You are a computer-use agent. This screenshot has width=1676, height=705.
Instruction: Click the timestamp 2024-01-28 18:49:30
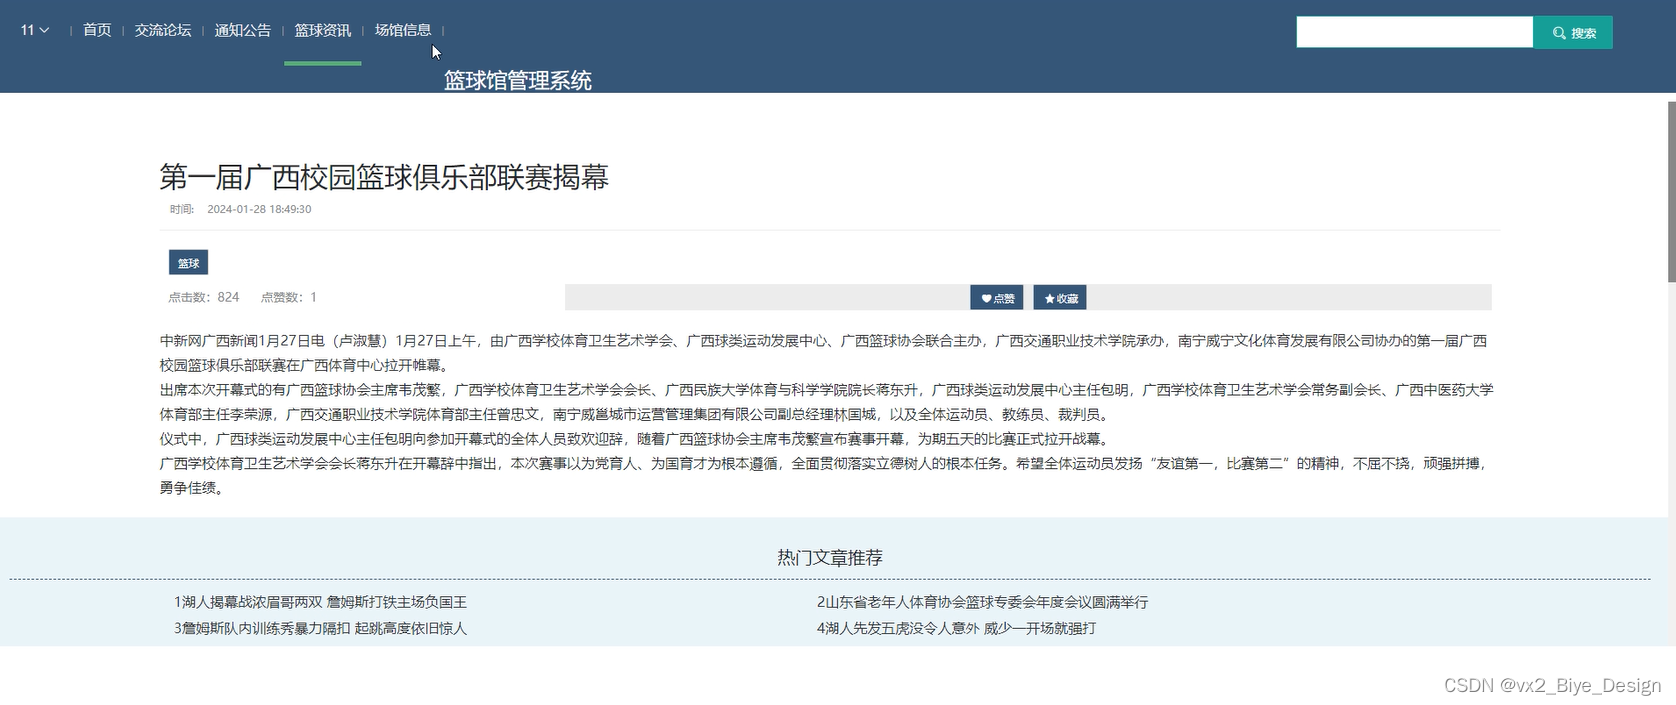pos(259,209)
